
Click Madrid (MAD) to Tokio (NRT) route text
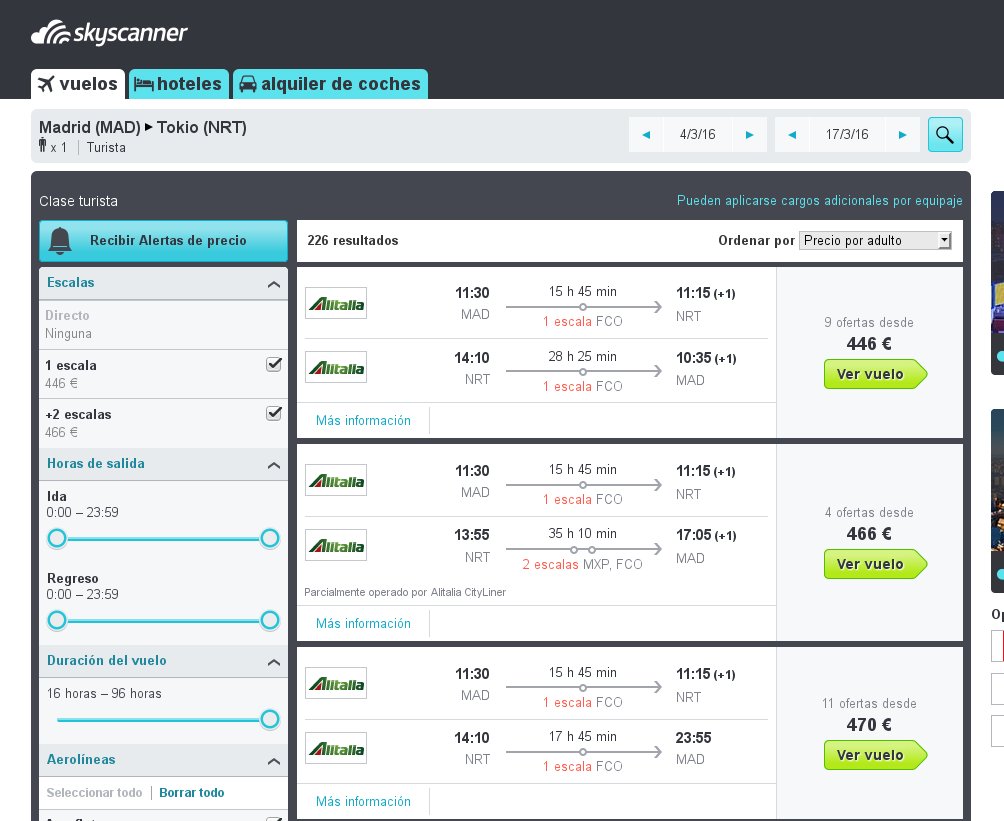tap(143, 127)
